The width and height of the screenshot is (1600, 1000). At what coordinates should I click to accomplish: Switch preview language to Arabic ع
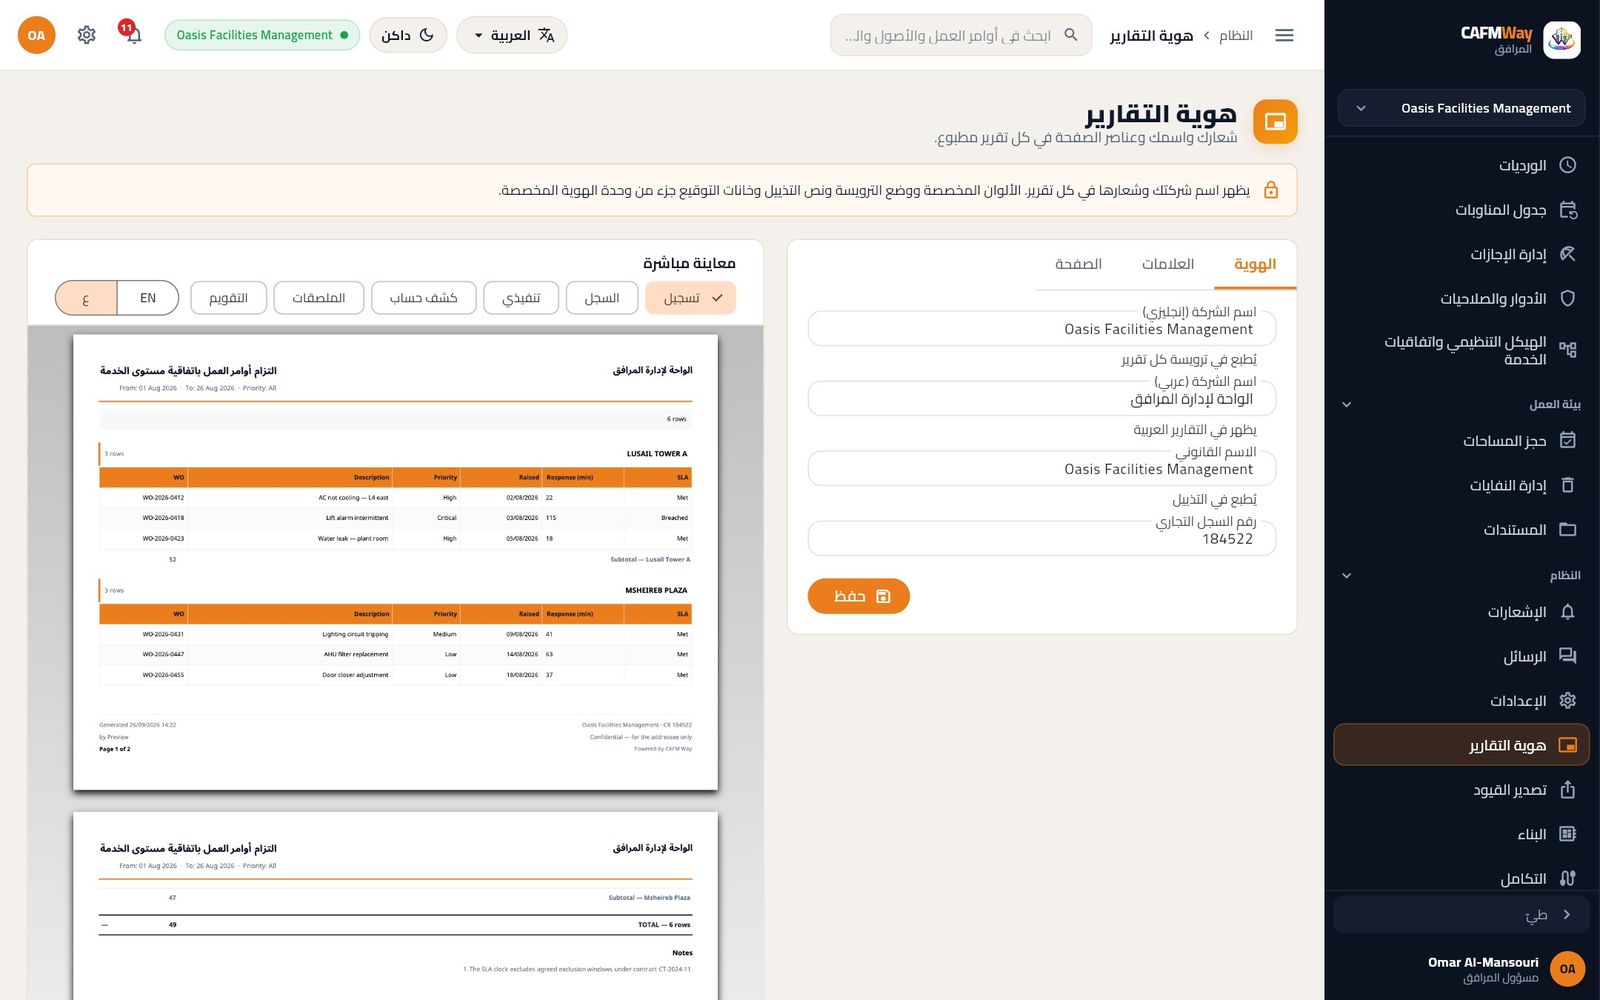[x=86, y=298]
